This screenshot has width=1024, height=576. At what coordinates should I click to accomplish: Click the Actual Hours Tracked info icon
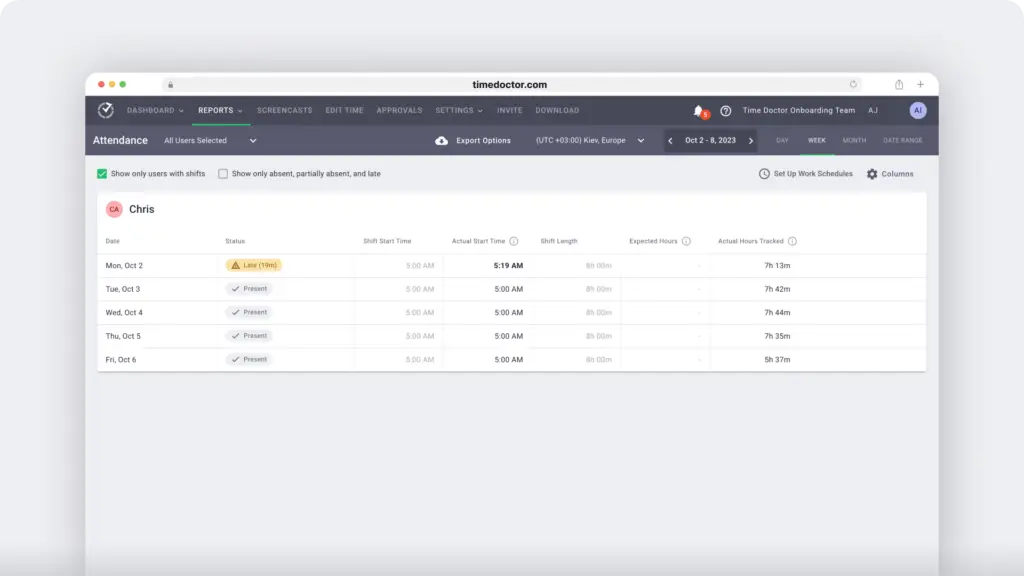792,241
